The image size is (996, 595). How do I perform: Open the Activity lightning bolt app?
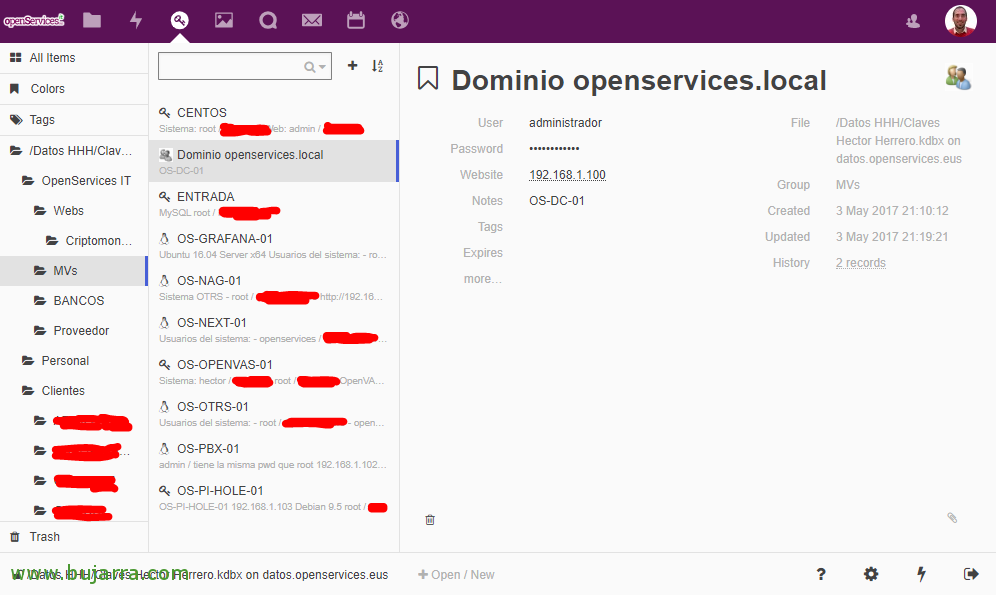tap(136, 20)
